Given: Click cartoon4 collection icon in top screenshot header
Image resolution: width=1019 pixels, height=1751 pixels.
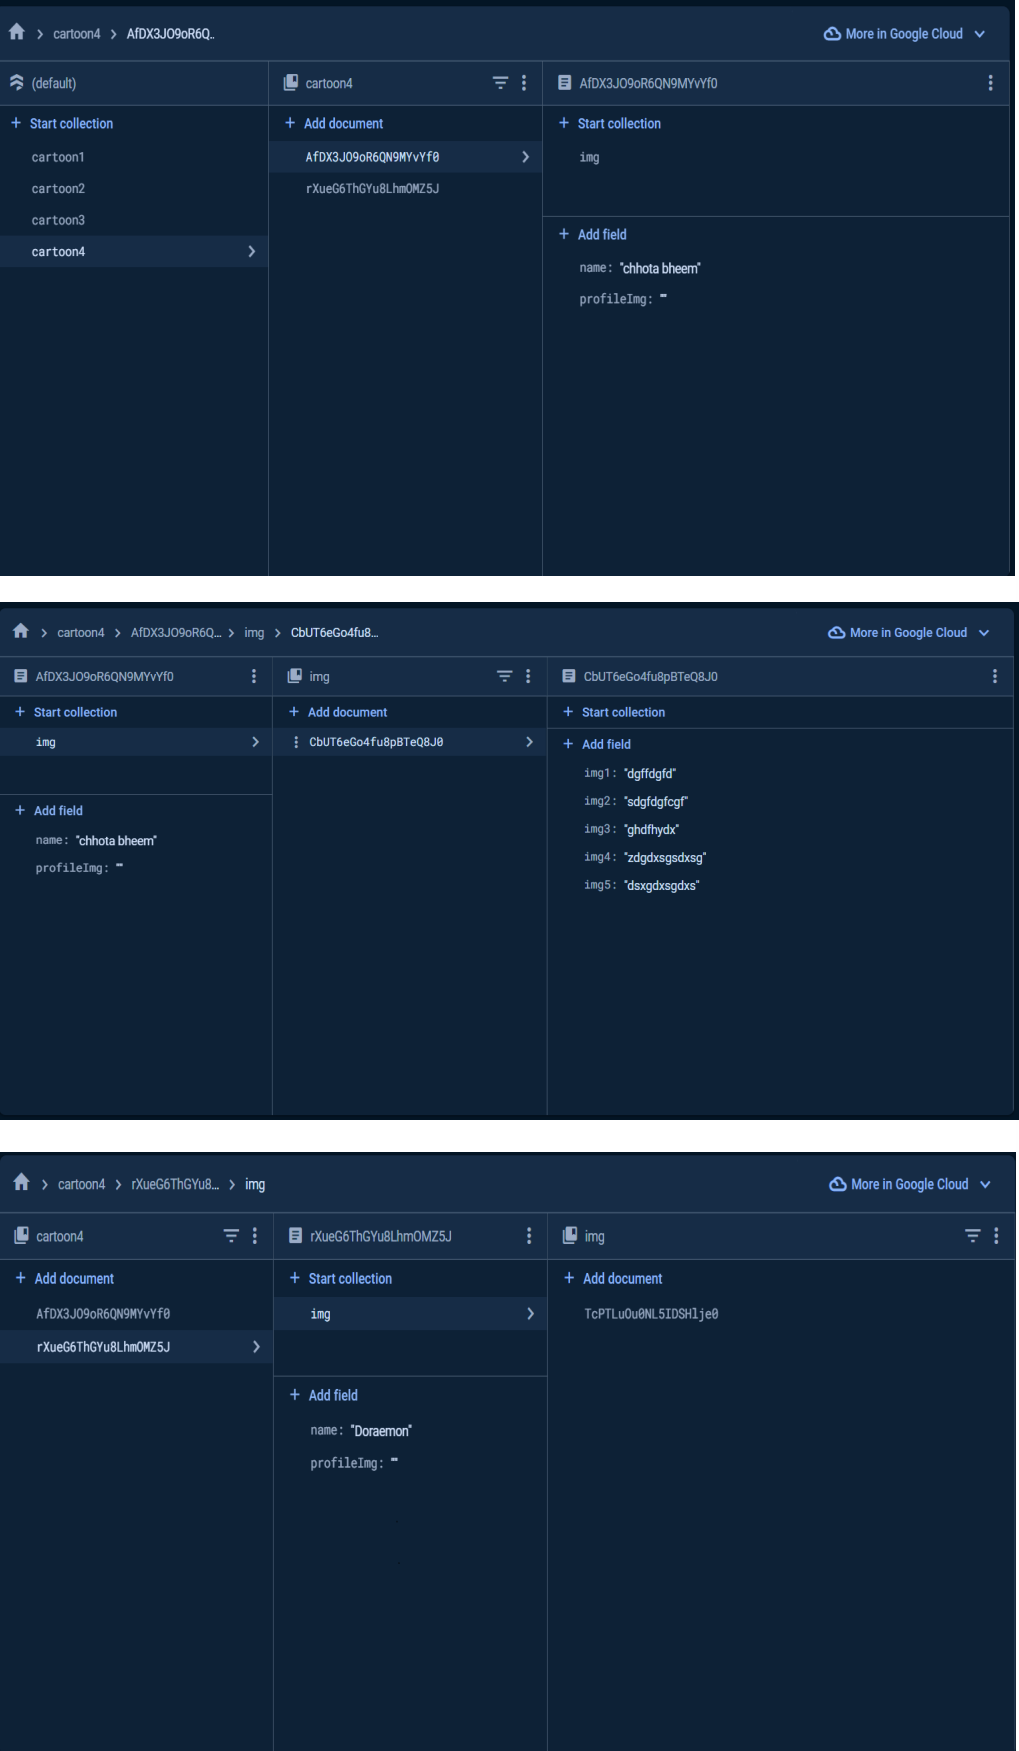Looking at the screenshot, I should (291, 83).
